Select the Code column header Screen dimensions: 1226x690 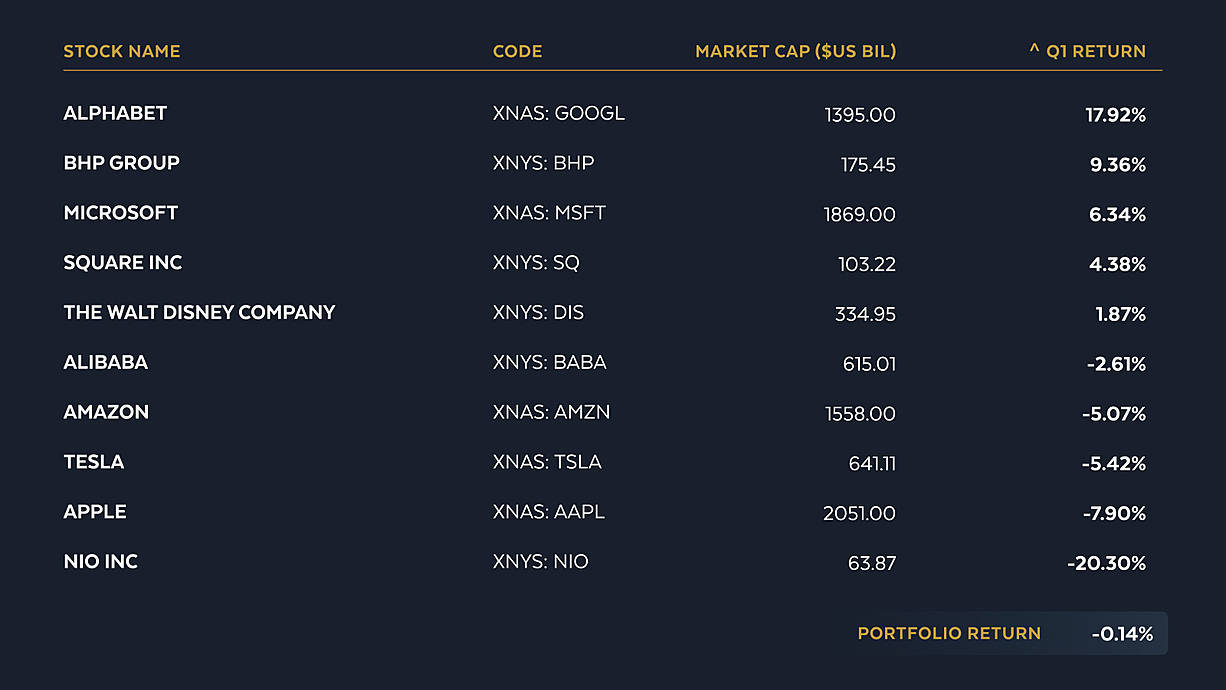click(x=518, y=51)
